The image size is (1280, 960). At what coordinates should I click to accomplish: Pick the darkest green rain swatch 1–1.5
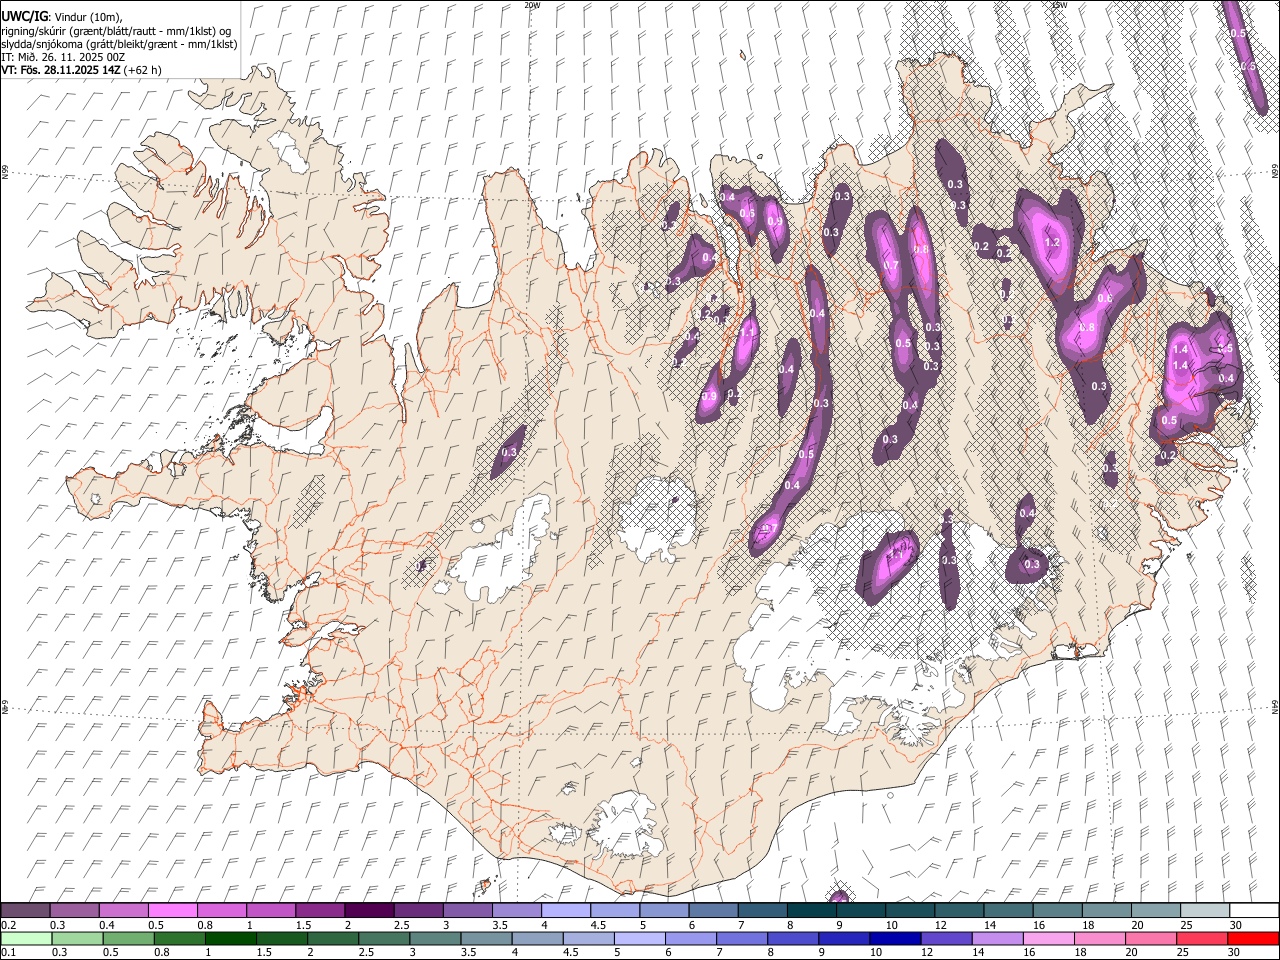point(231,938)
